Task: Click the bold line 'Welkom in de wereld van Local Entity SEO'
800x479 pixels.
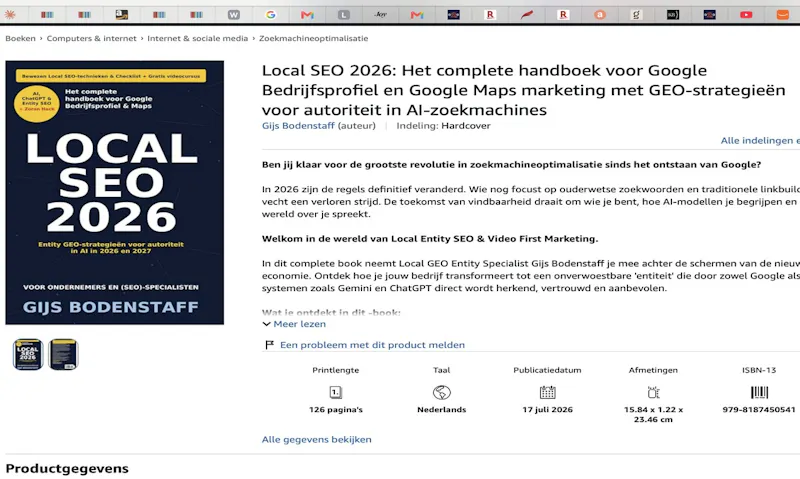Action: [x=430, y=239]
